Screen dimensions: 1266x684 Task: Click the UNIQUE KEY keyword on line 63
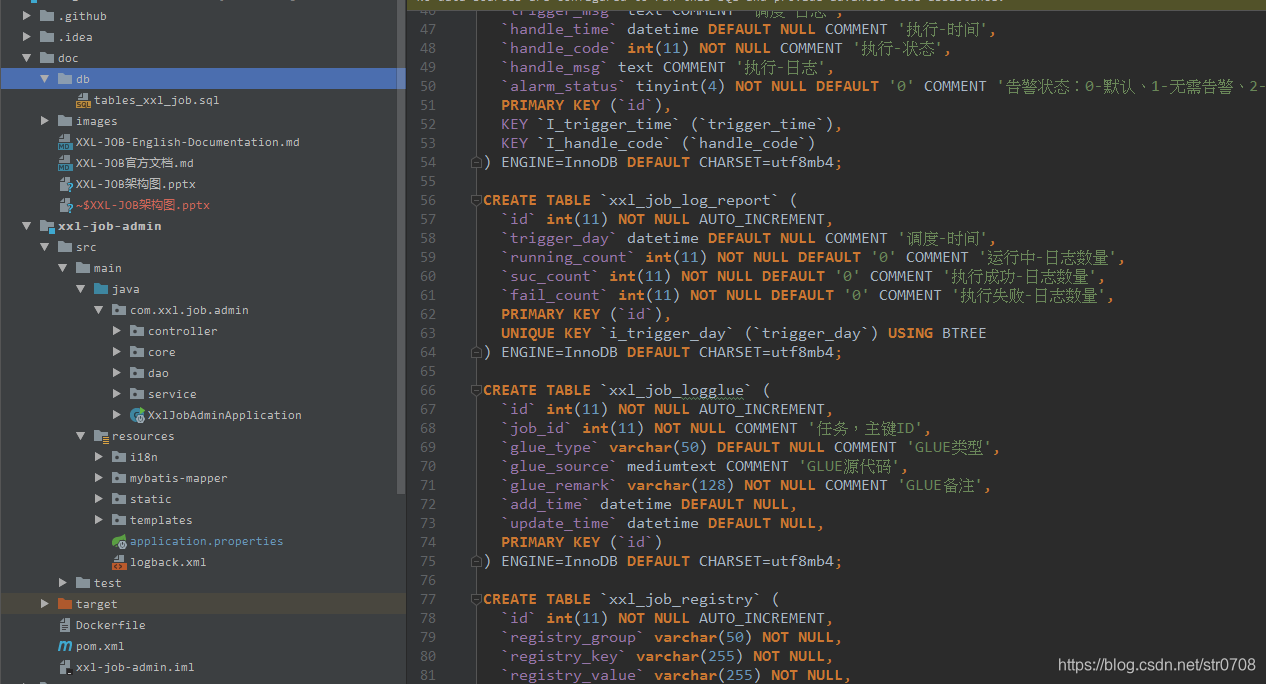546,333
